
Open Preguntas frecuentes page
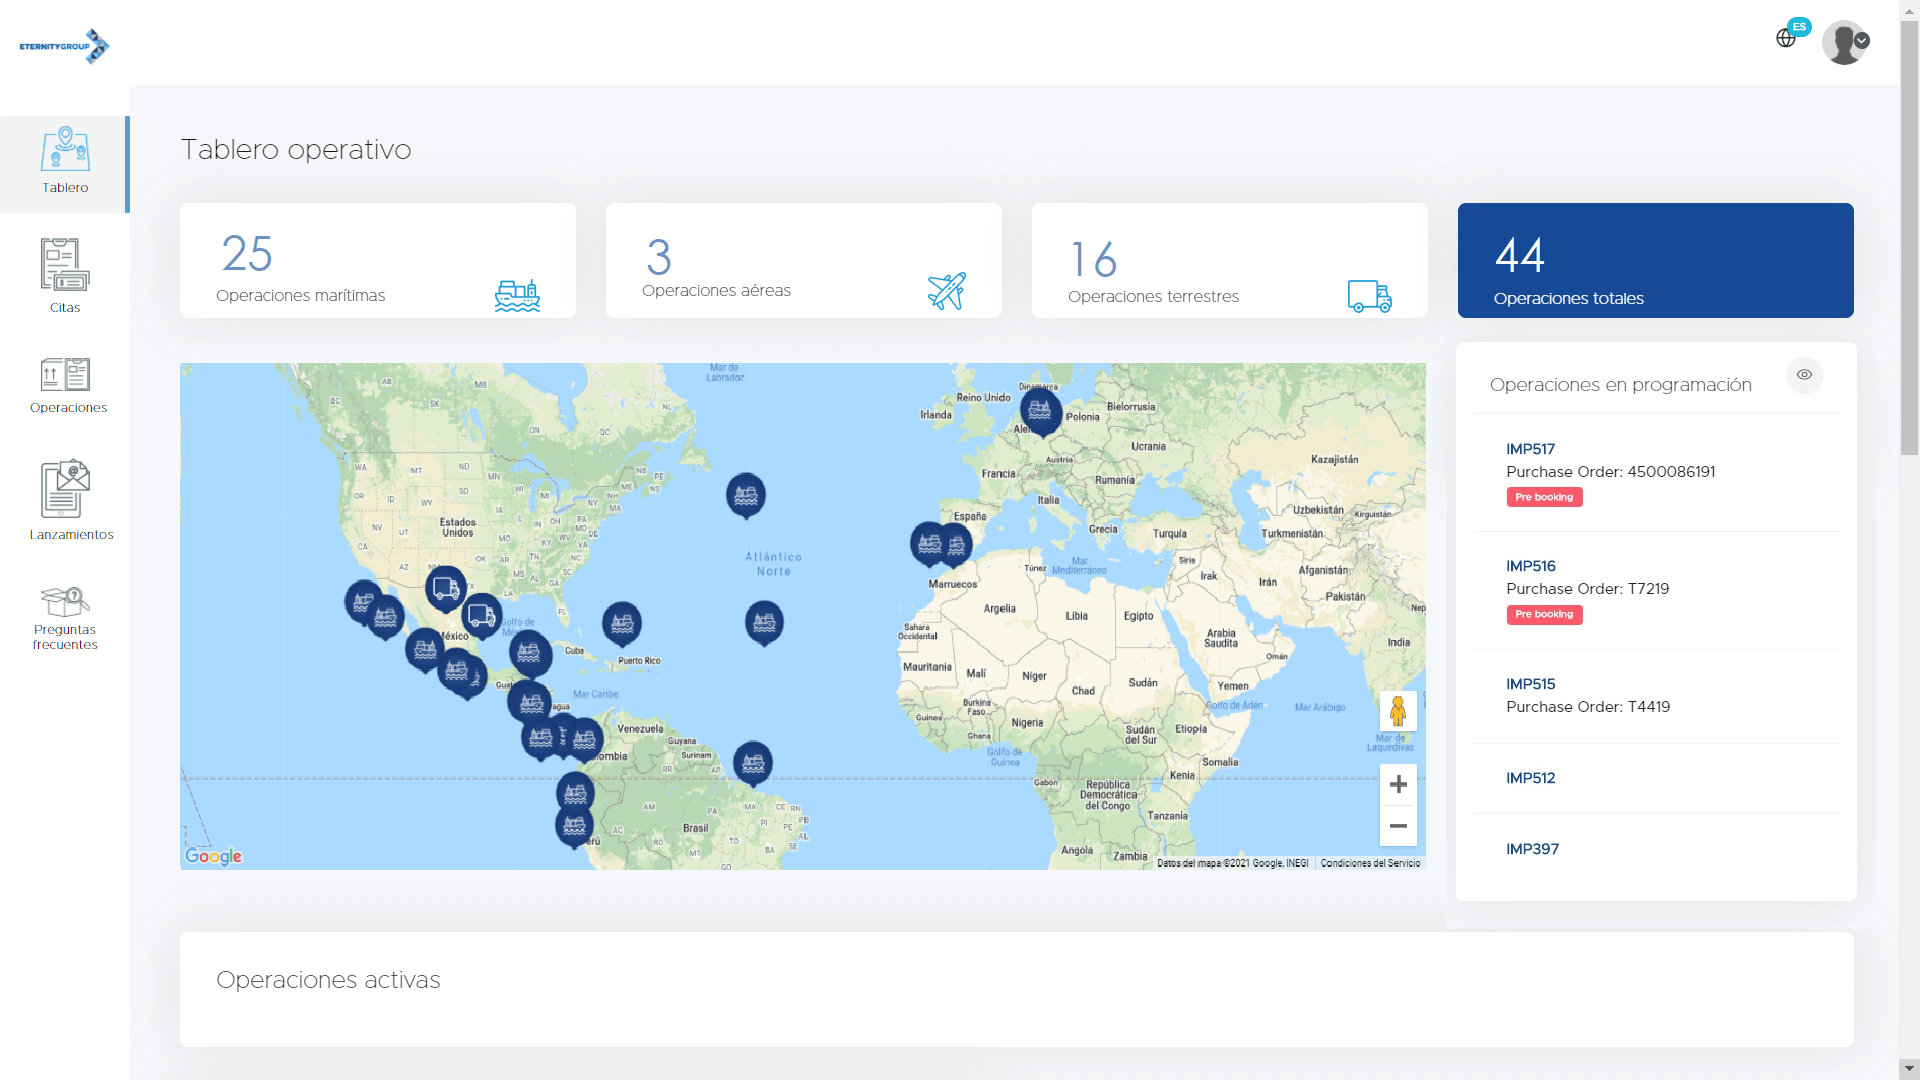click(x=65, y=618)
